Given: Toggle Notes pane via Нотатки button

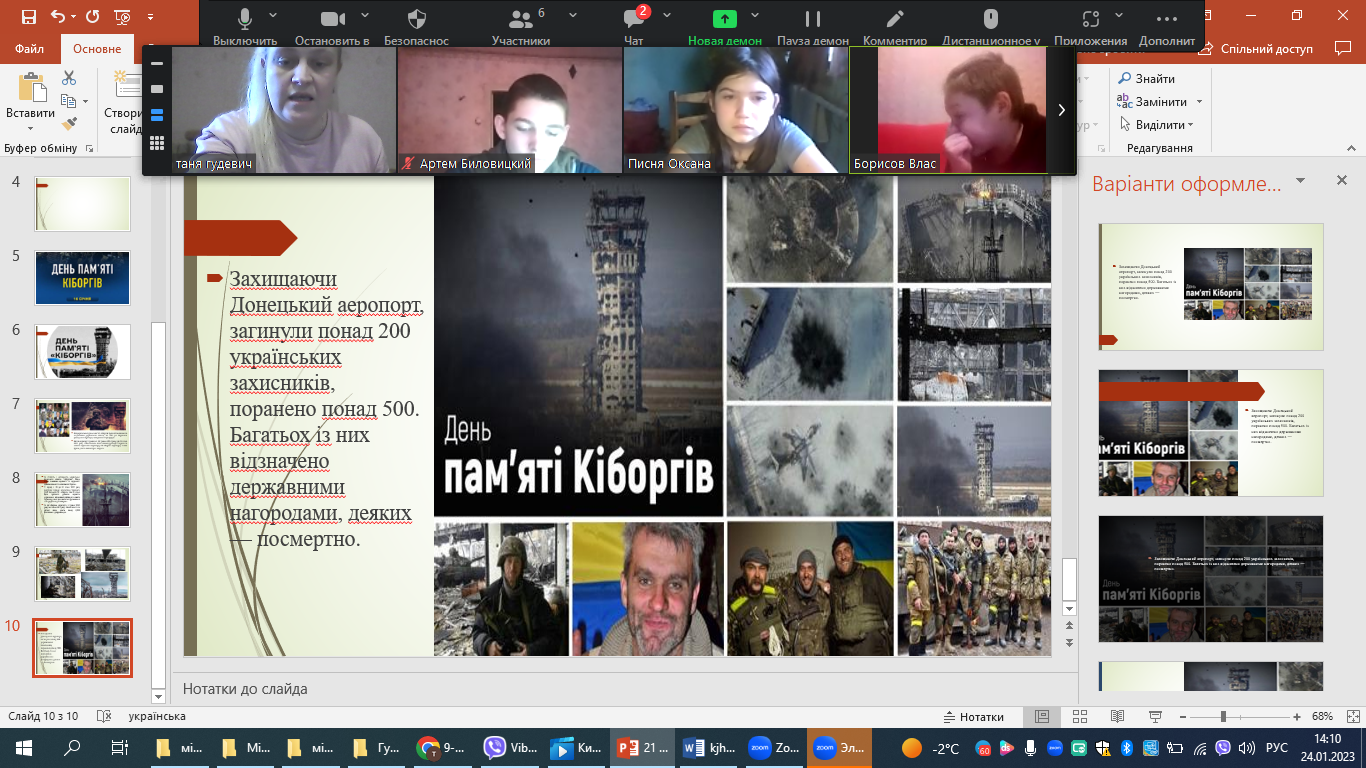Looking at the screenshot, I should (x=974, y=716).
